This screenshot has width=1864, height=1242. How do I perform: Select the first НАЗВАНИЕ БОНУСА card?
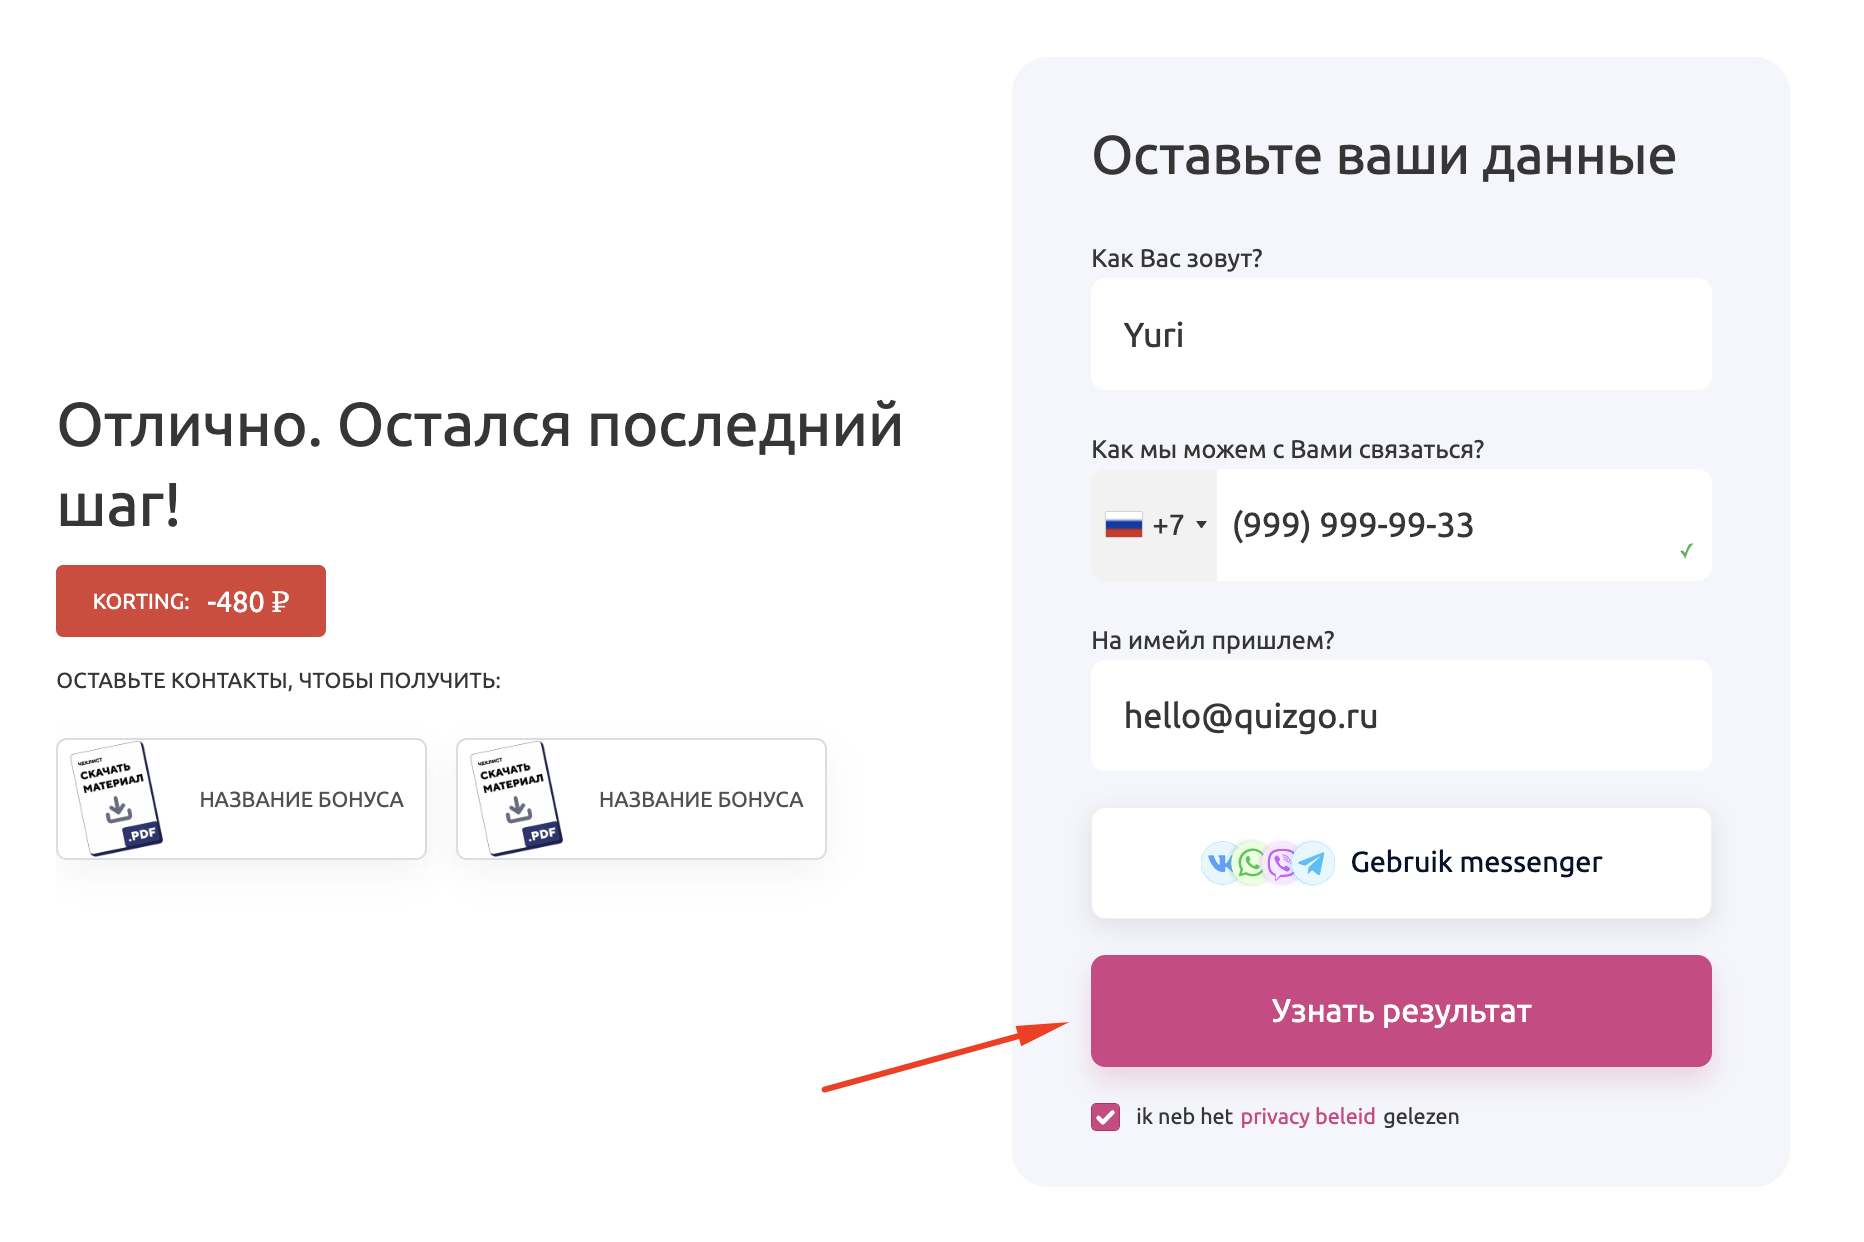pyautogui.click(x=241, y=799)
